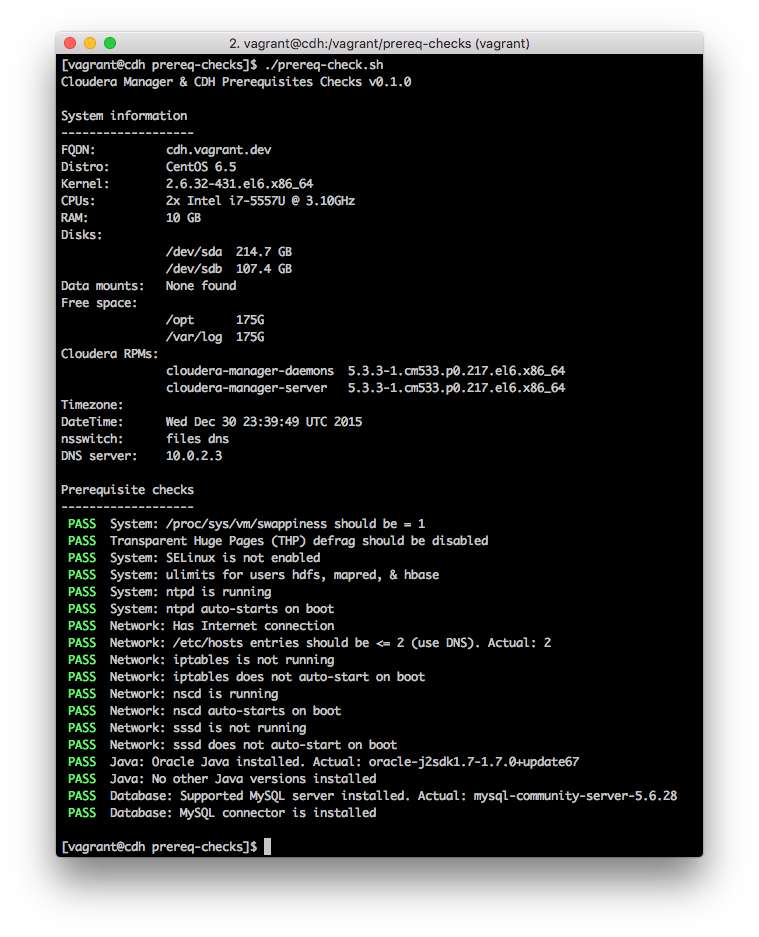Click the 'sssd does not auto-start on boot' check

point(232,745)
